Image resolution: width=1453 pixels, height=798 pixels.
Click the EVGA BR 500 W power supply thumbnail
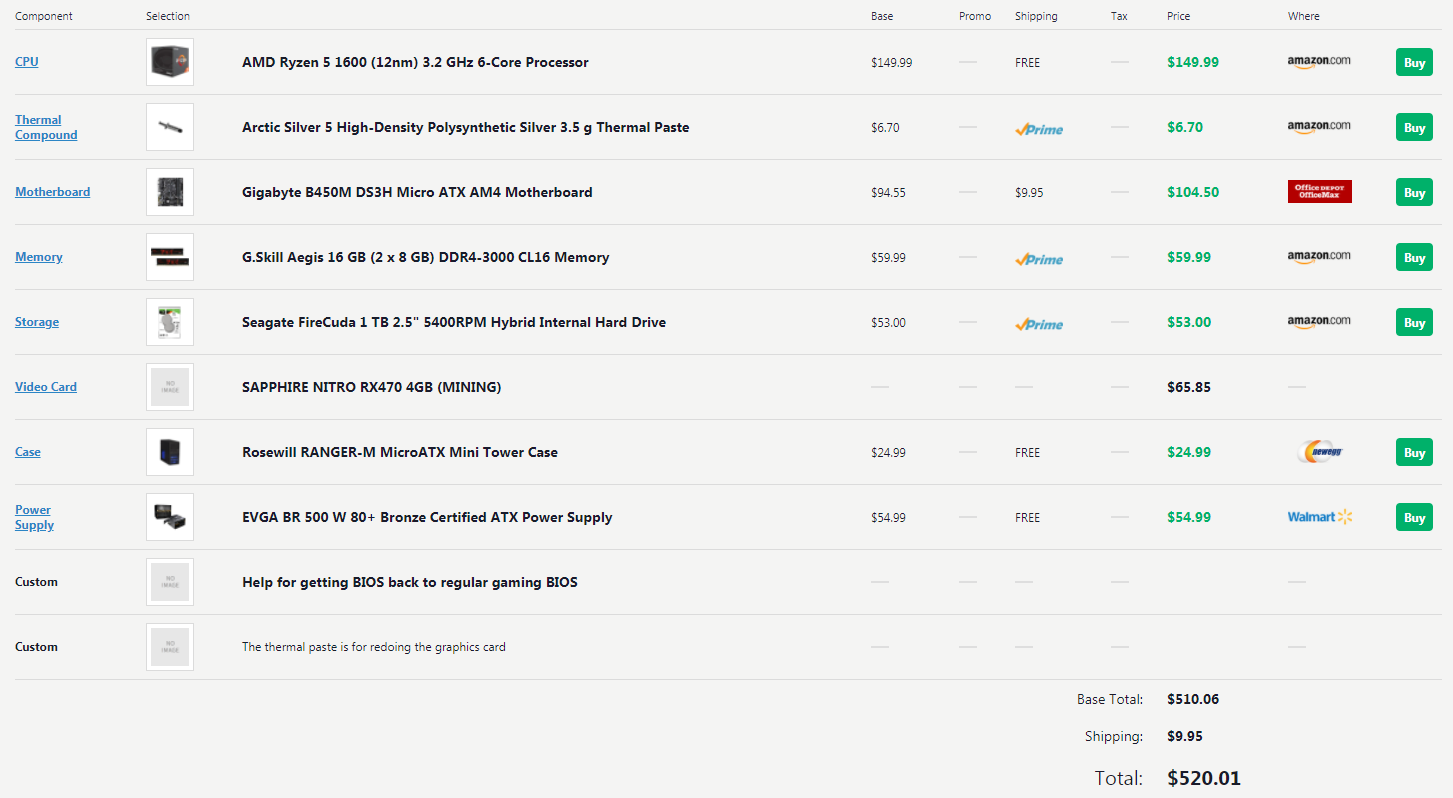click(170, 517)
